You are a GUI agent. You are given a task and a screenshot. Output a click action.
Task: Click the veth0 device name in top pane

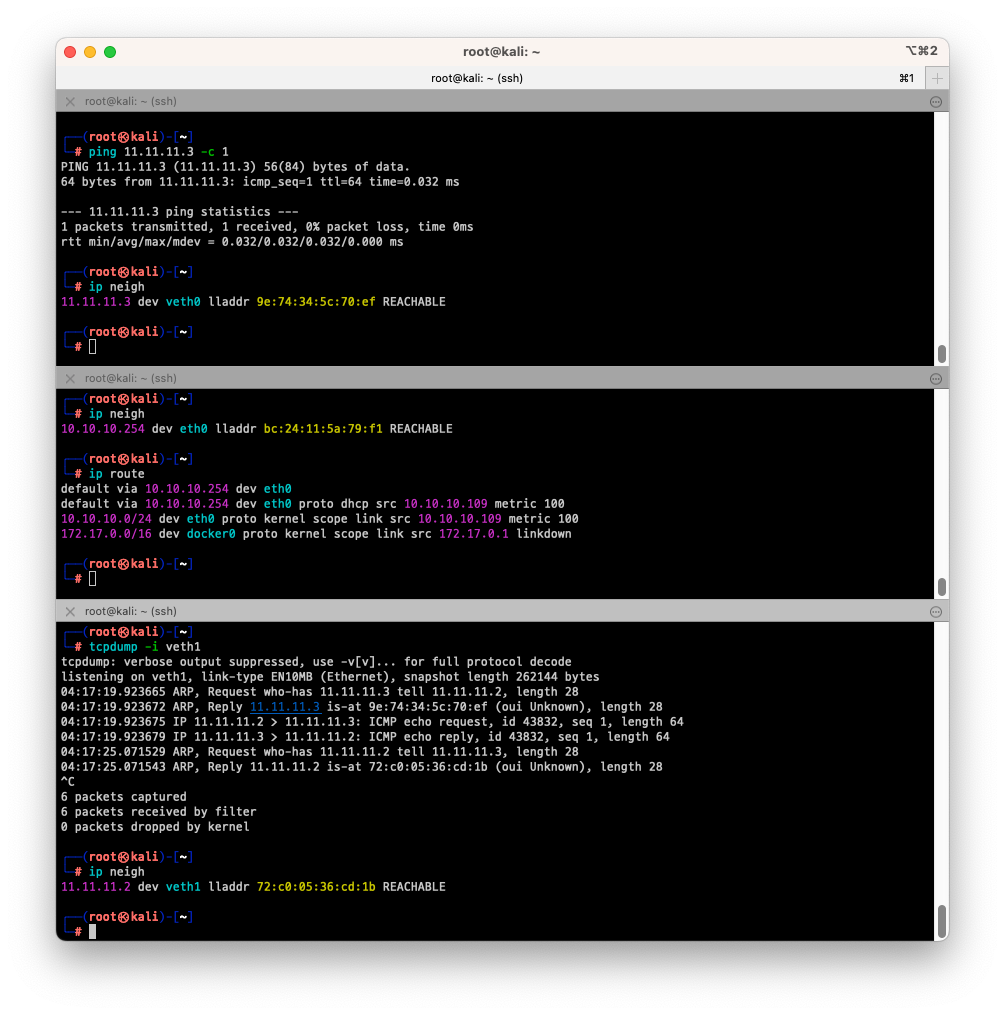[183, 302]
